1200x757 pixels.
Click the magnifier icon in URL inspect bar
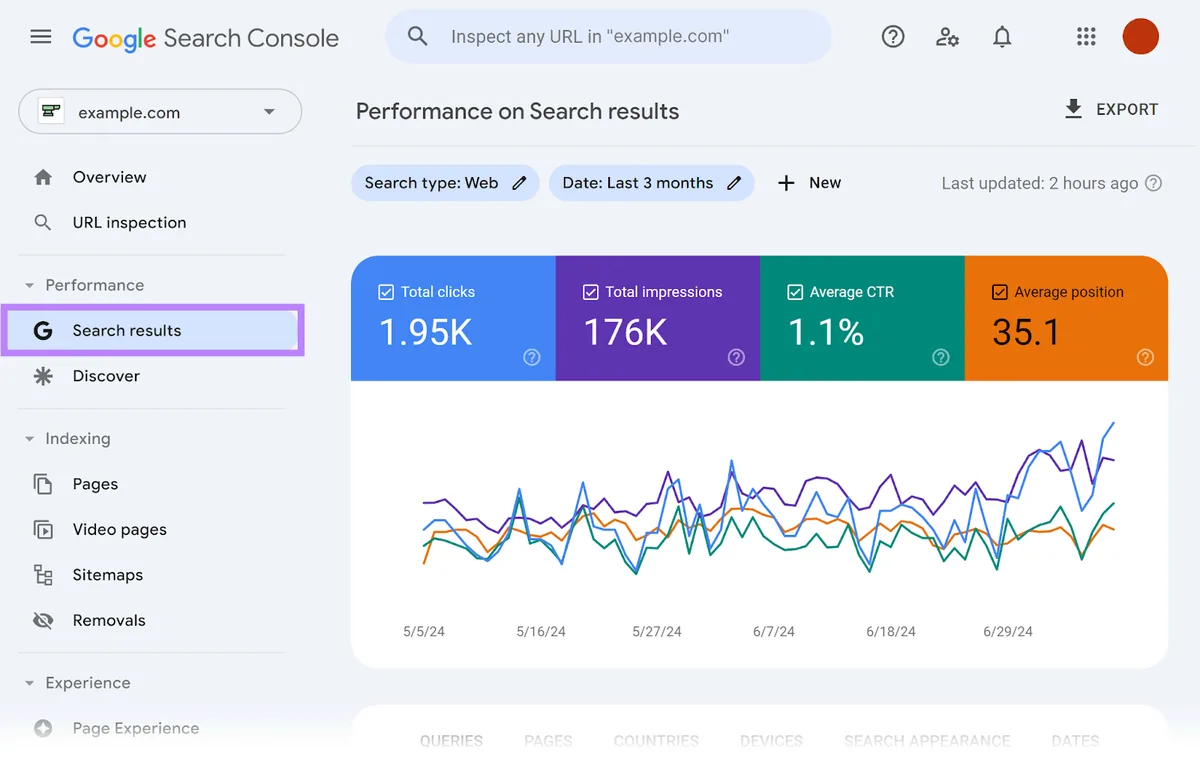418,37
